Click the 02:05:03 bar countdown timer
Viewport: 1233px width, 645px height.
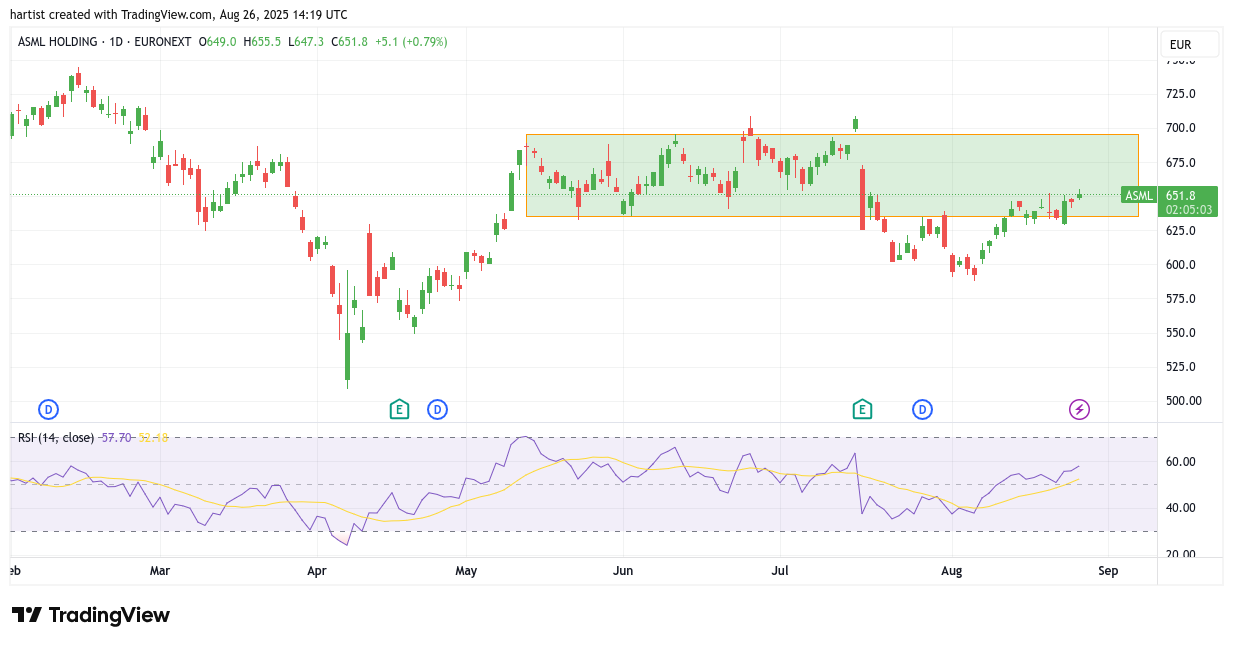click(1189, 210)
